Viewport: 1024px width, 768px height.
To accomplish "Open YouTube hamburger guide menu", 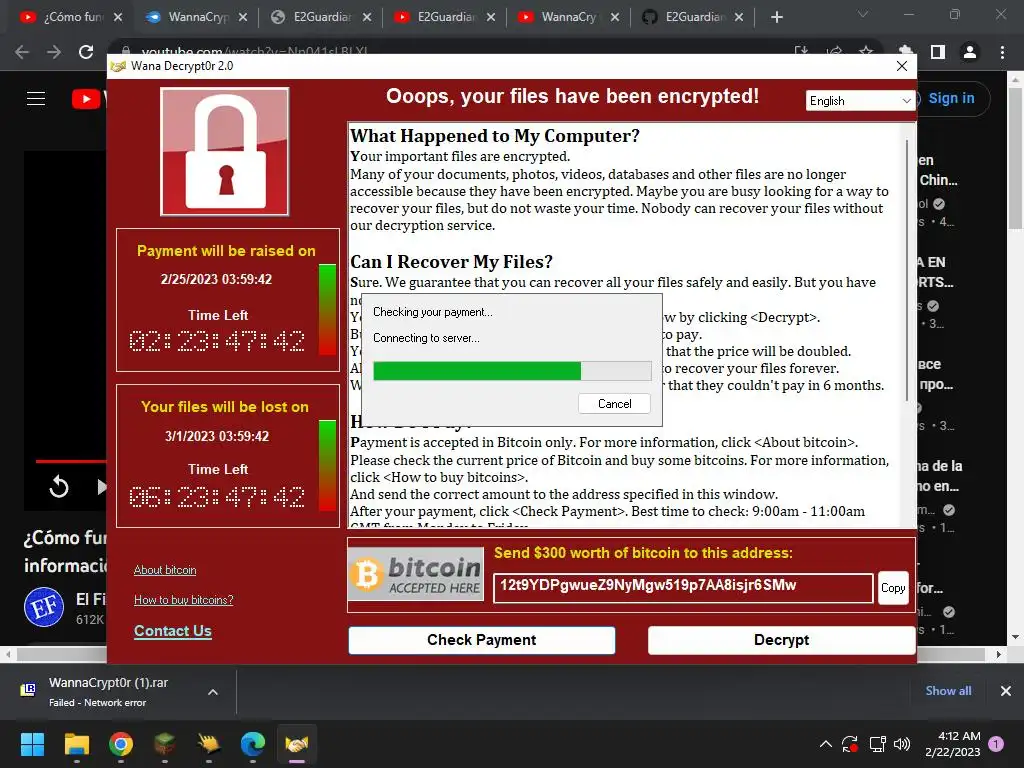I will (x=36, y=99).
